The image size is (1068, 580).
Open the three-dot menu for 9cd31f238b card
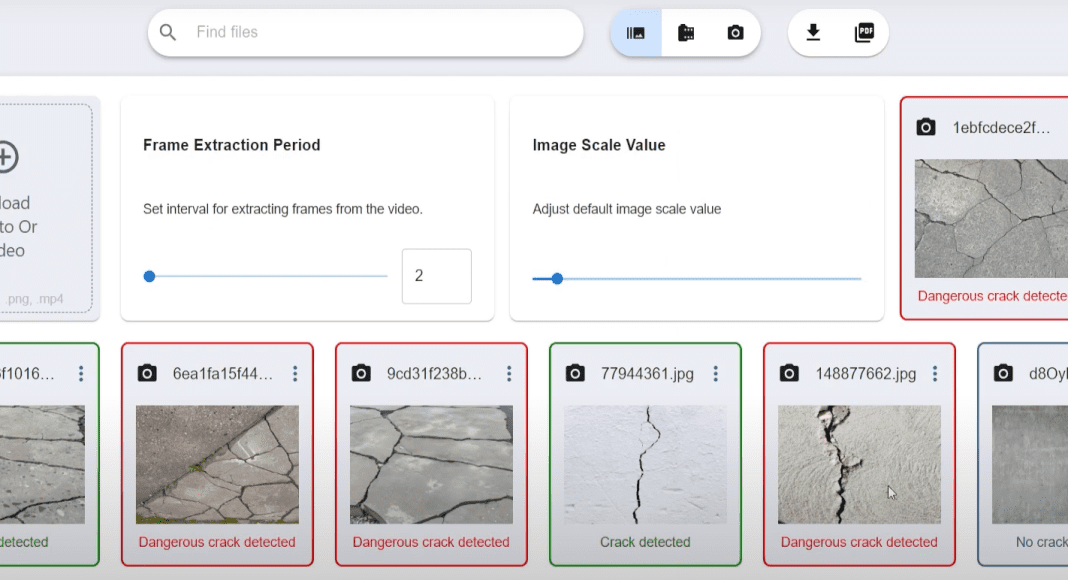(x=509, y=374)
